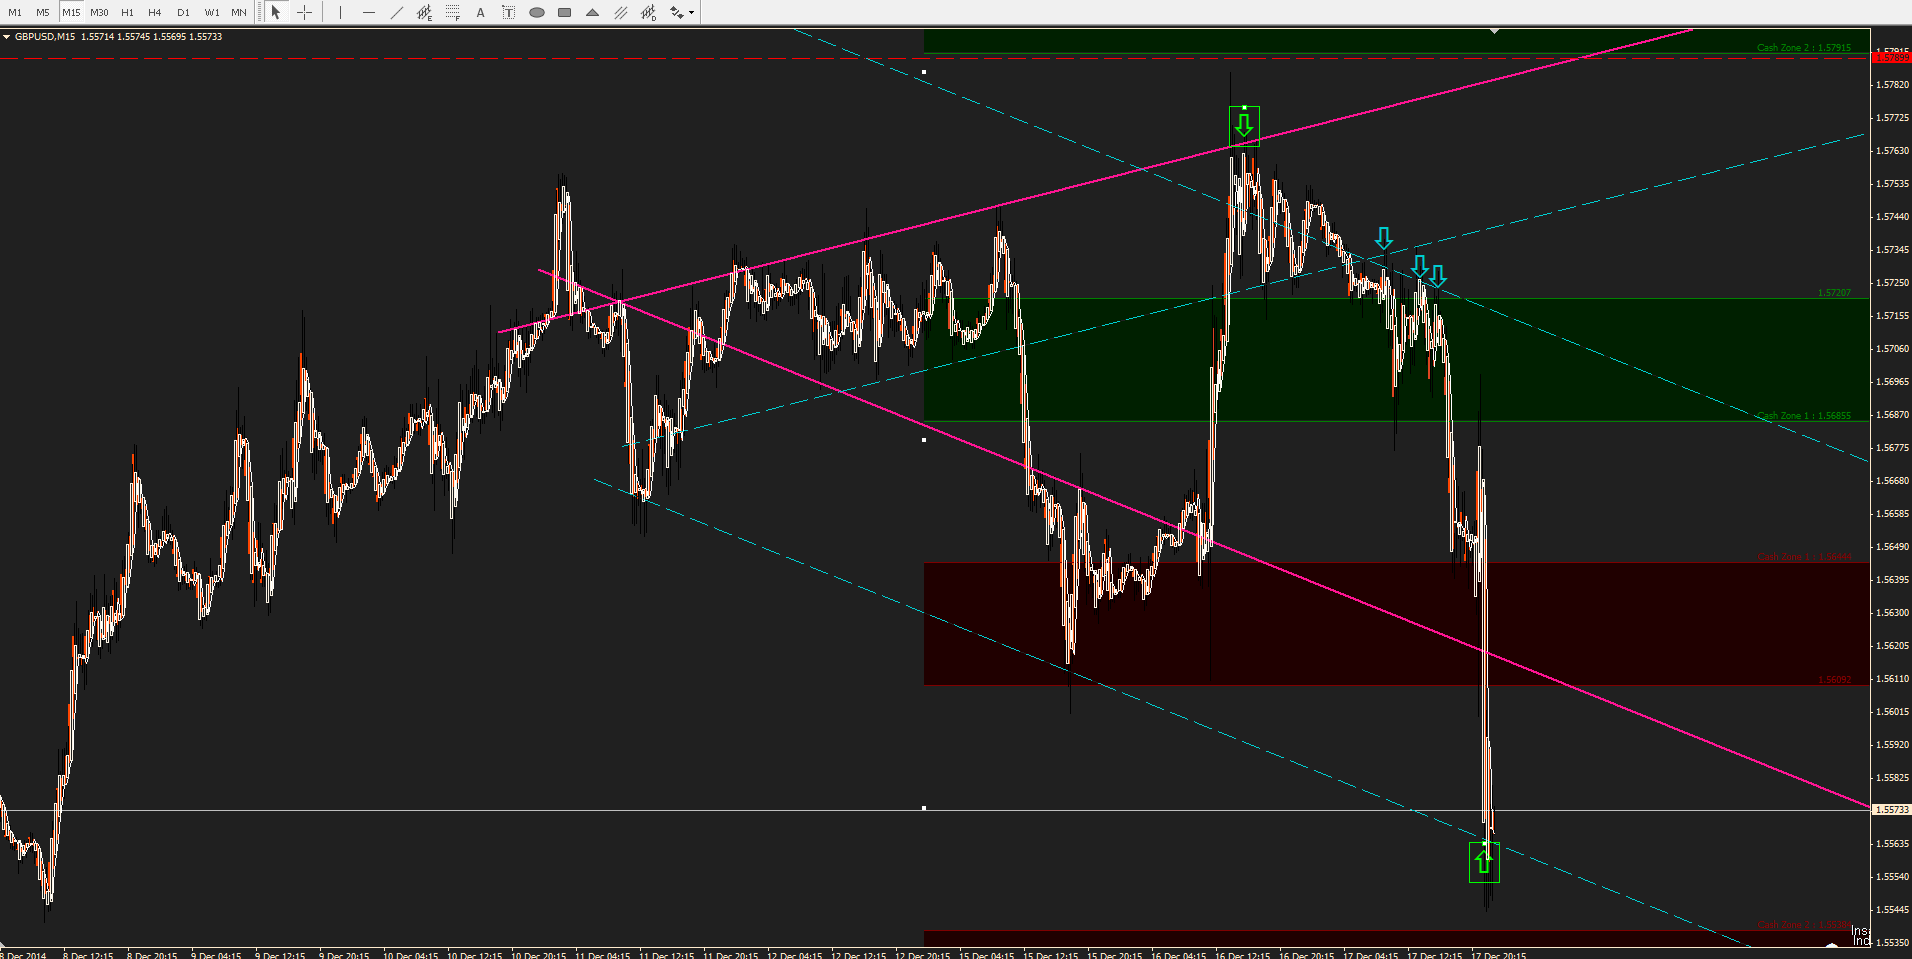Select the Rectangle shape tool
This screenshot has width=1912, height=959.
coord(564,12)
